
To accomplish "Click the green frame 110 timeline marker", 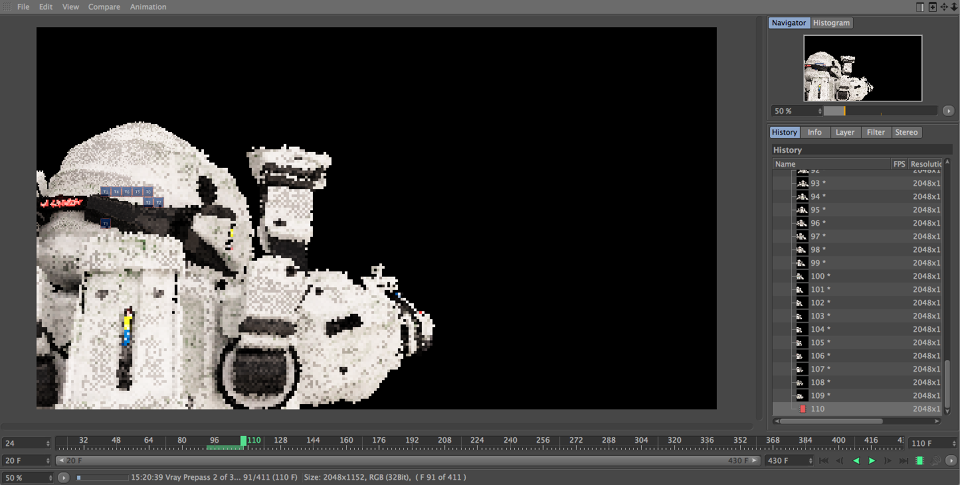I will tap(243, 441).
